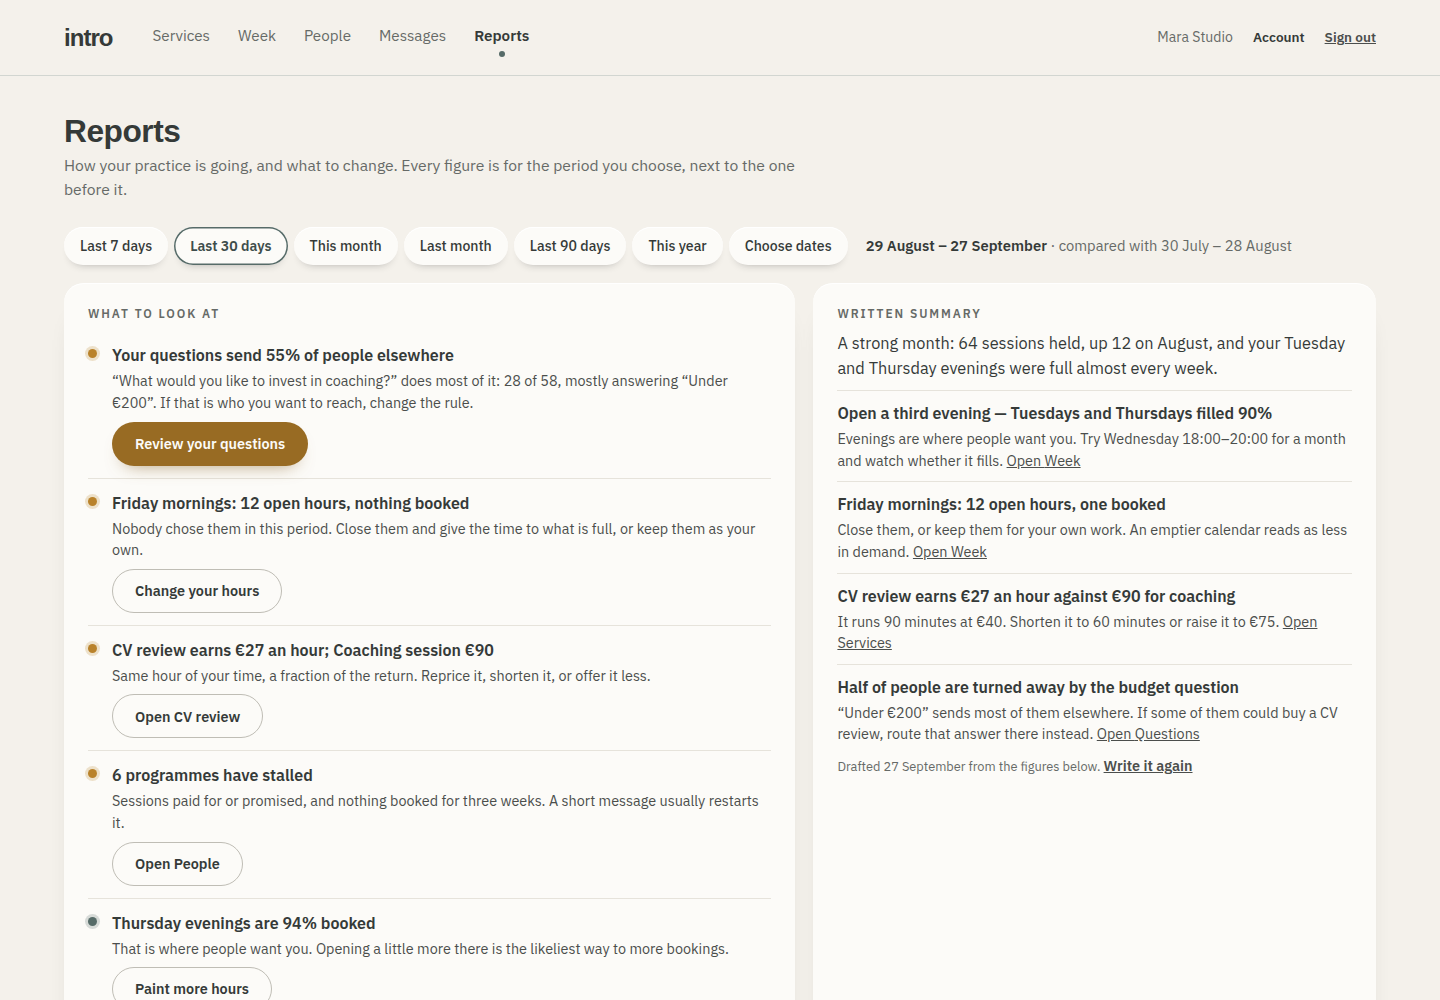Click the Reports page heading
Viewport: 1440px width, 1000px height.
coord(122,131)
